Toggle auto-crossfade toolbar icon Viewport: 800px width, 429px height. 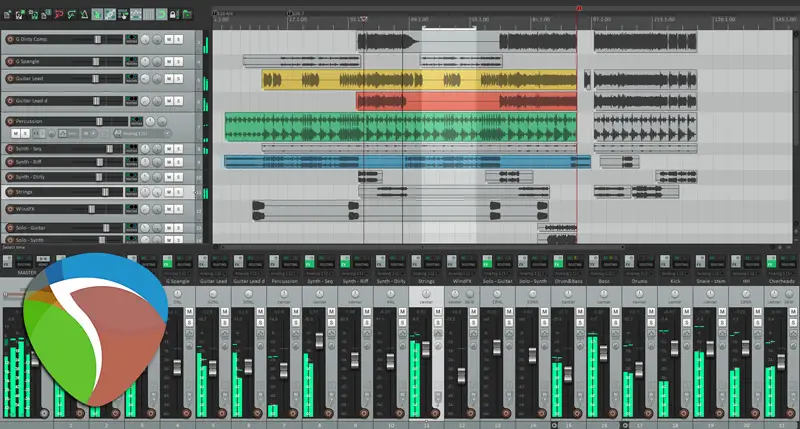tap(97, 14)
